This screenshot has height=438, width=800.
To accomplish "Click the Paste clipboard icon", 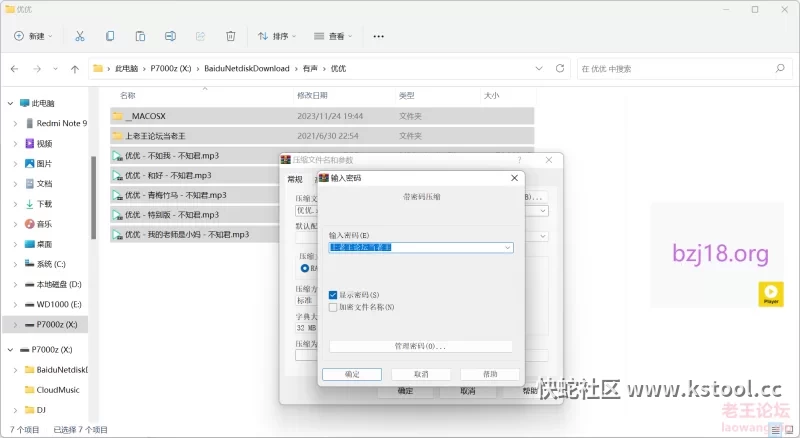I will coord(140,36).
